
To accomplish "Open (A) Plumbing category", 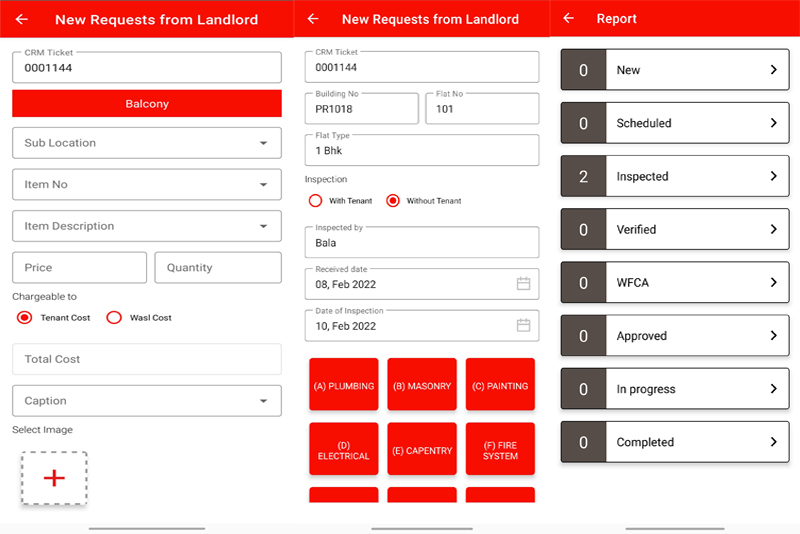I will [x=344, y=384].
